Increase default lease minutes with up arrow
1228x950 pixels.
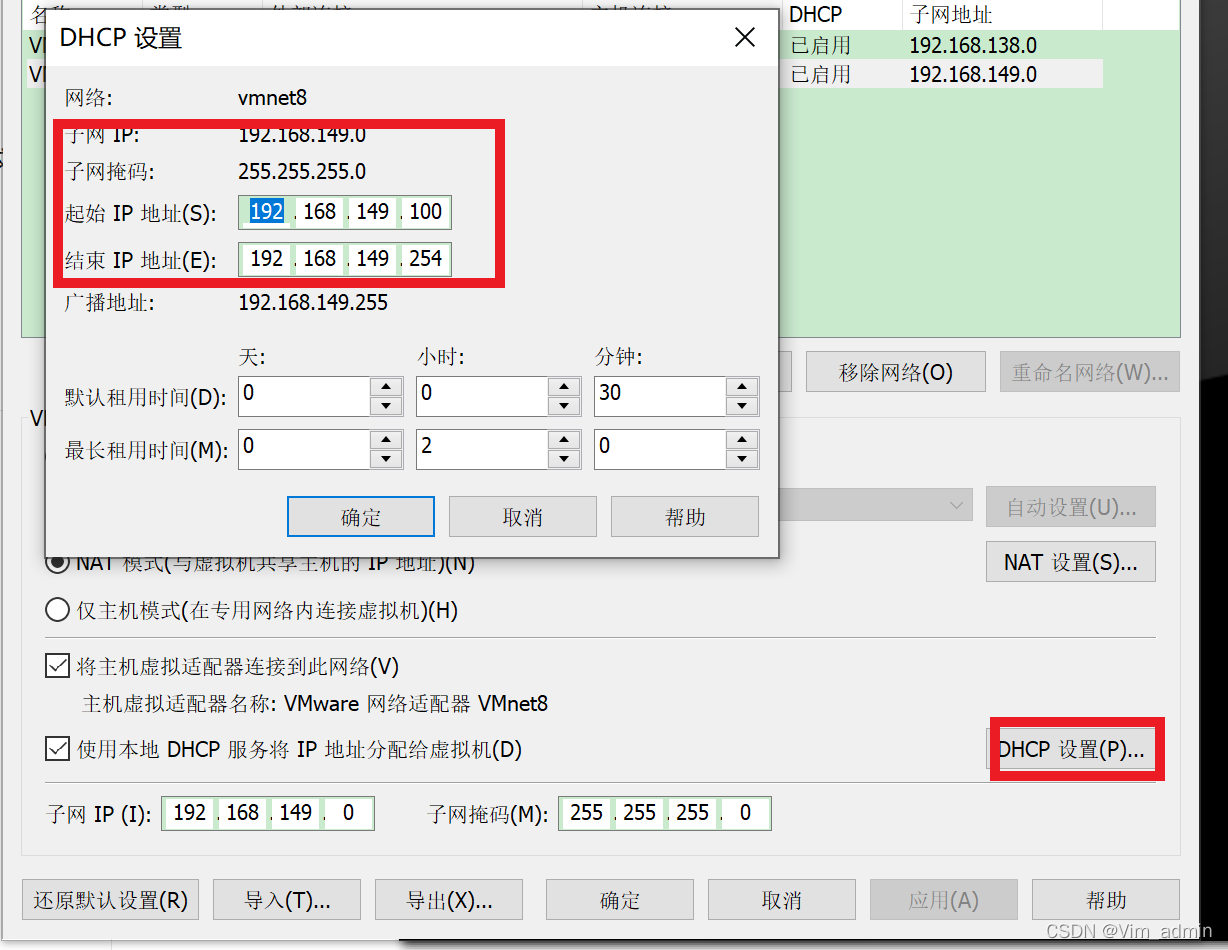tap(742, 386)
